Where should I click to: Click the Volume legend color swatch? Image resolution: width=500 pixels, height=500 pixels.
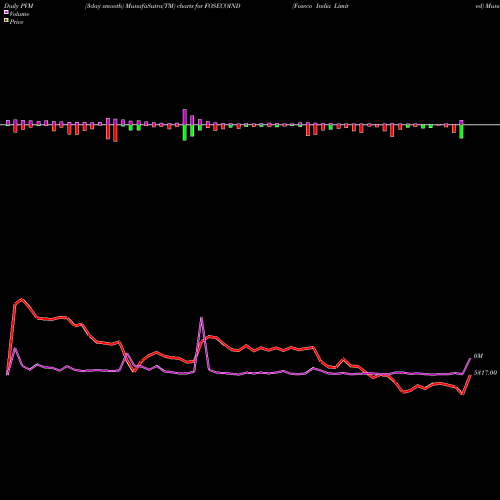coord(6,13)
